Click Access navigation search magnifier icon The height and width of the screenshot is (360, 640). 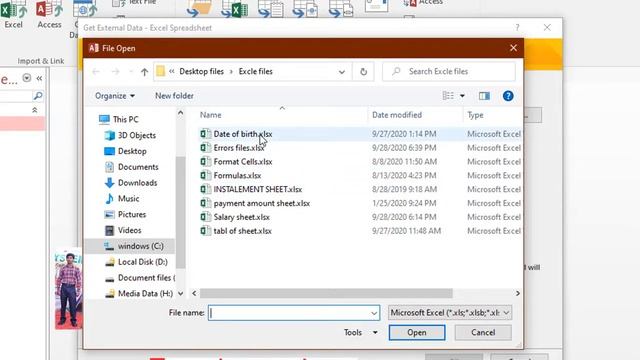coord(38,96)
